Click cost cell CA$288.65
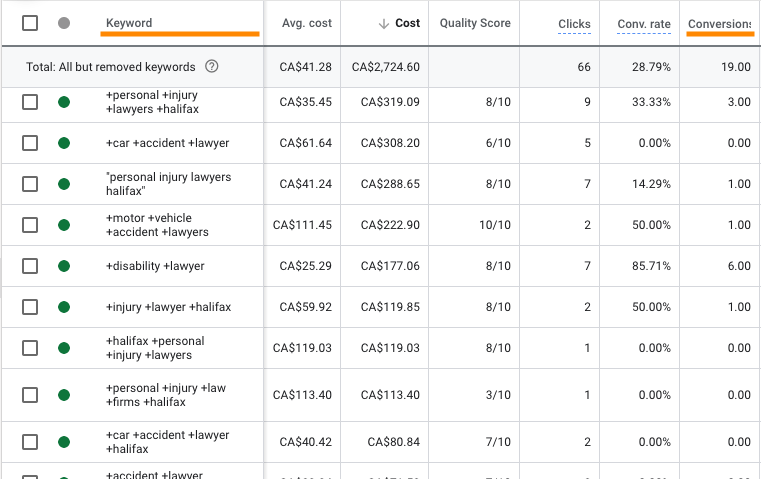Viewport: 761px width, 479px height. click(x=390, y=184)
